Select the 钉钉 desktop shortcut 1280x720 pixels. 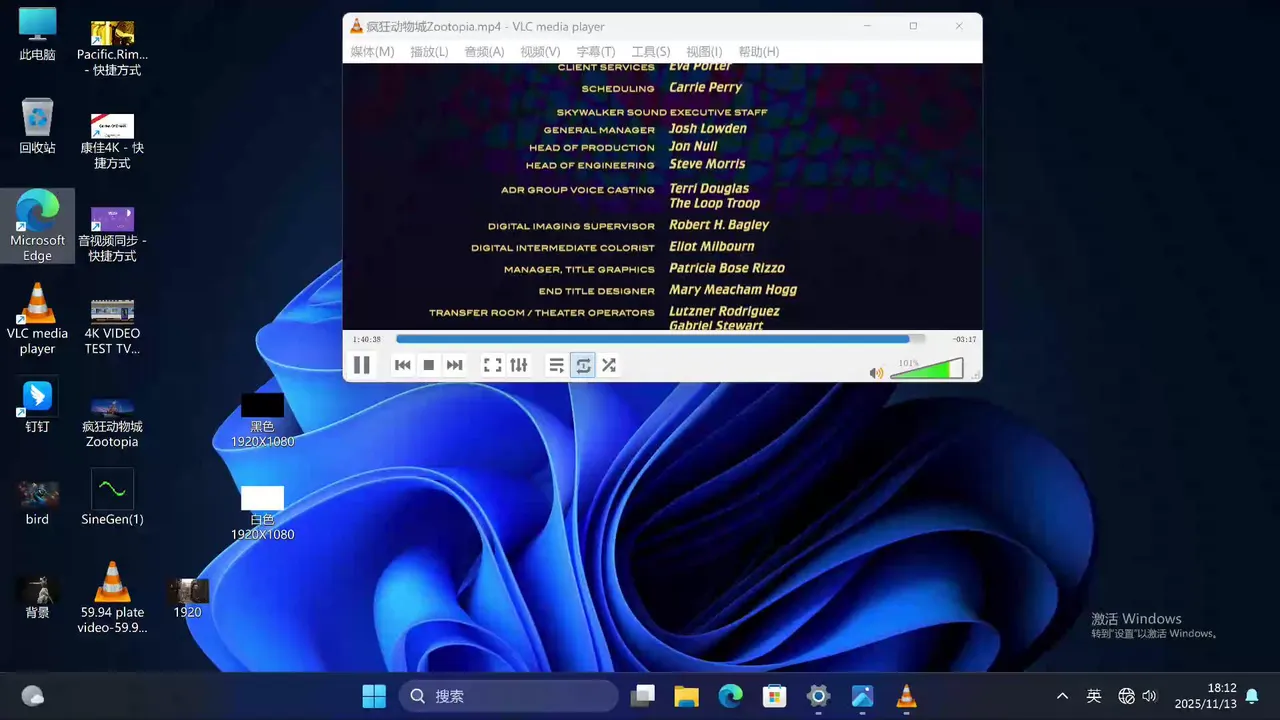click(x=37, y=406)
